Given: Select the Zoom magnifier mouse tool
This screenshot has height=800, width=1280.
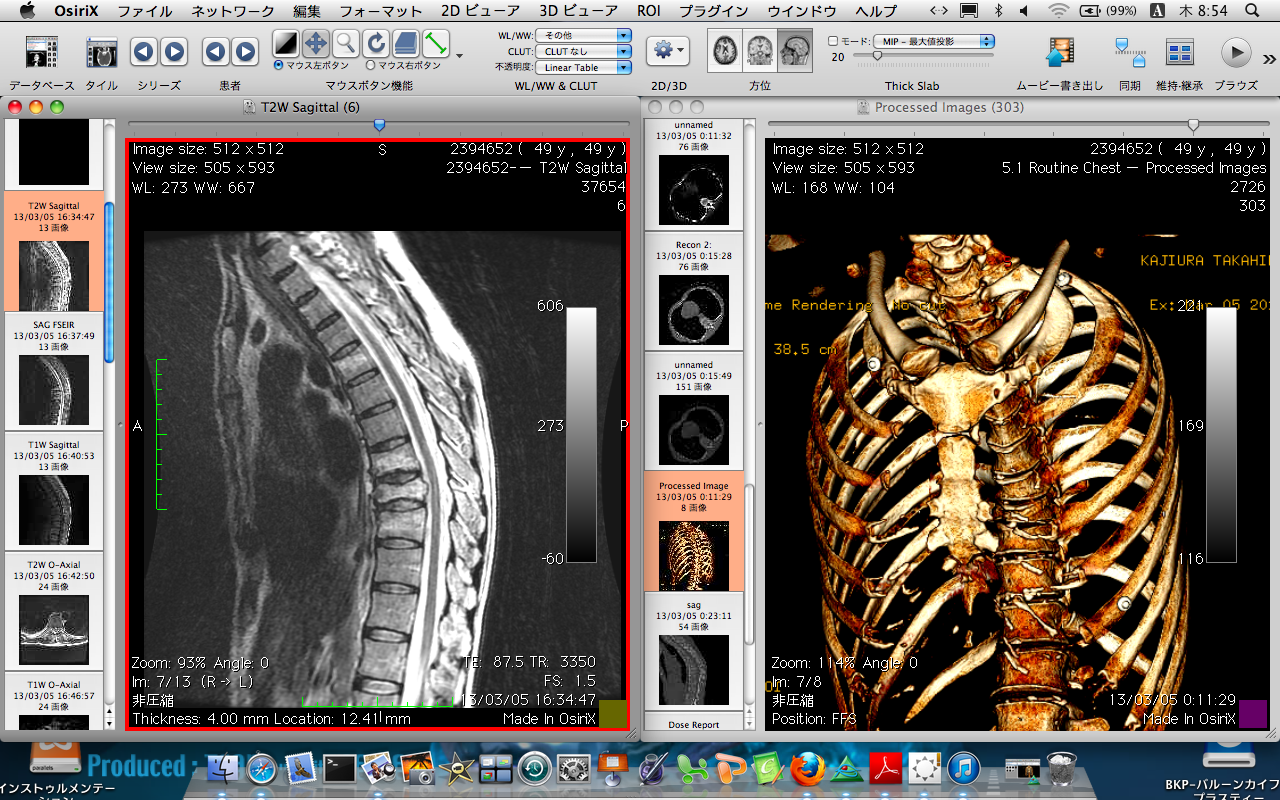Looking at the screenshot, I should tap(346, 43).
